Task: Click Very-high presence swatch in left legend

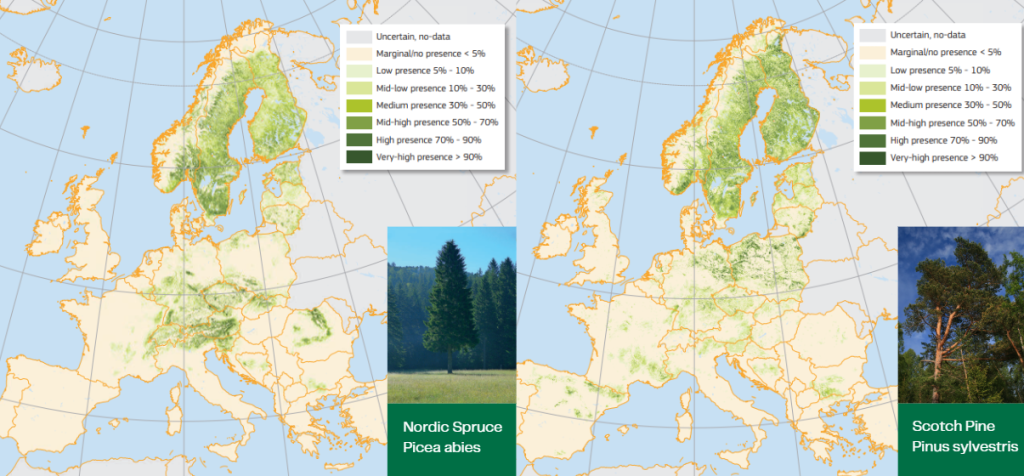Action: pos(359,157)
